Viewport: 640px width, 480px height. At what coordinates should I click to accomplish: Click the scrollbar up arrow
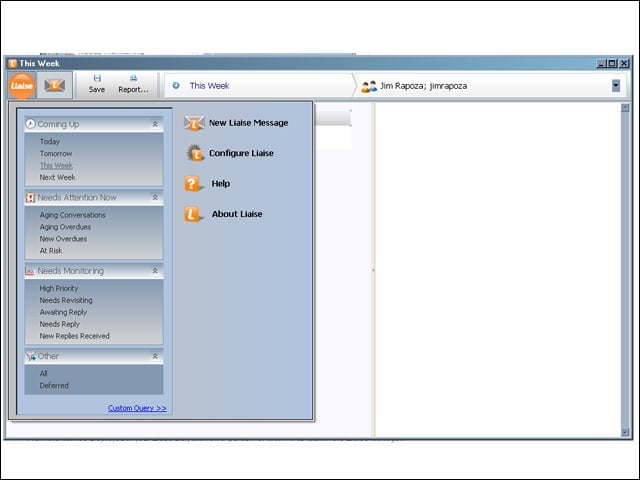click(625, 108)
